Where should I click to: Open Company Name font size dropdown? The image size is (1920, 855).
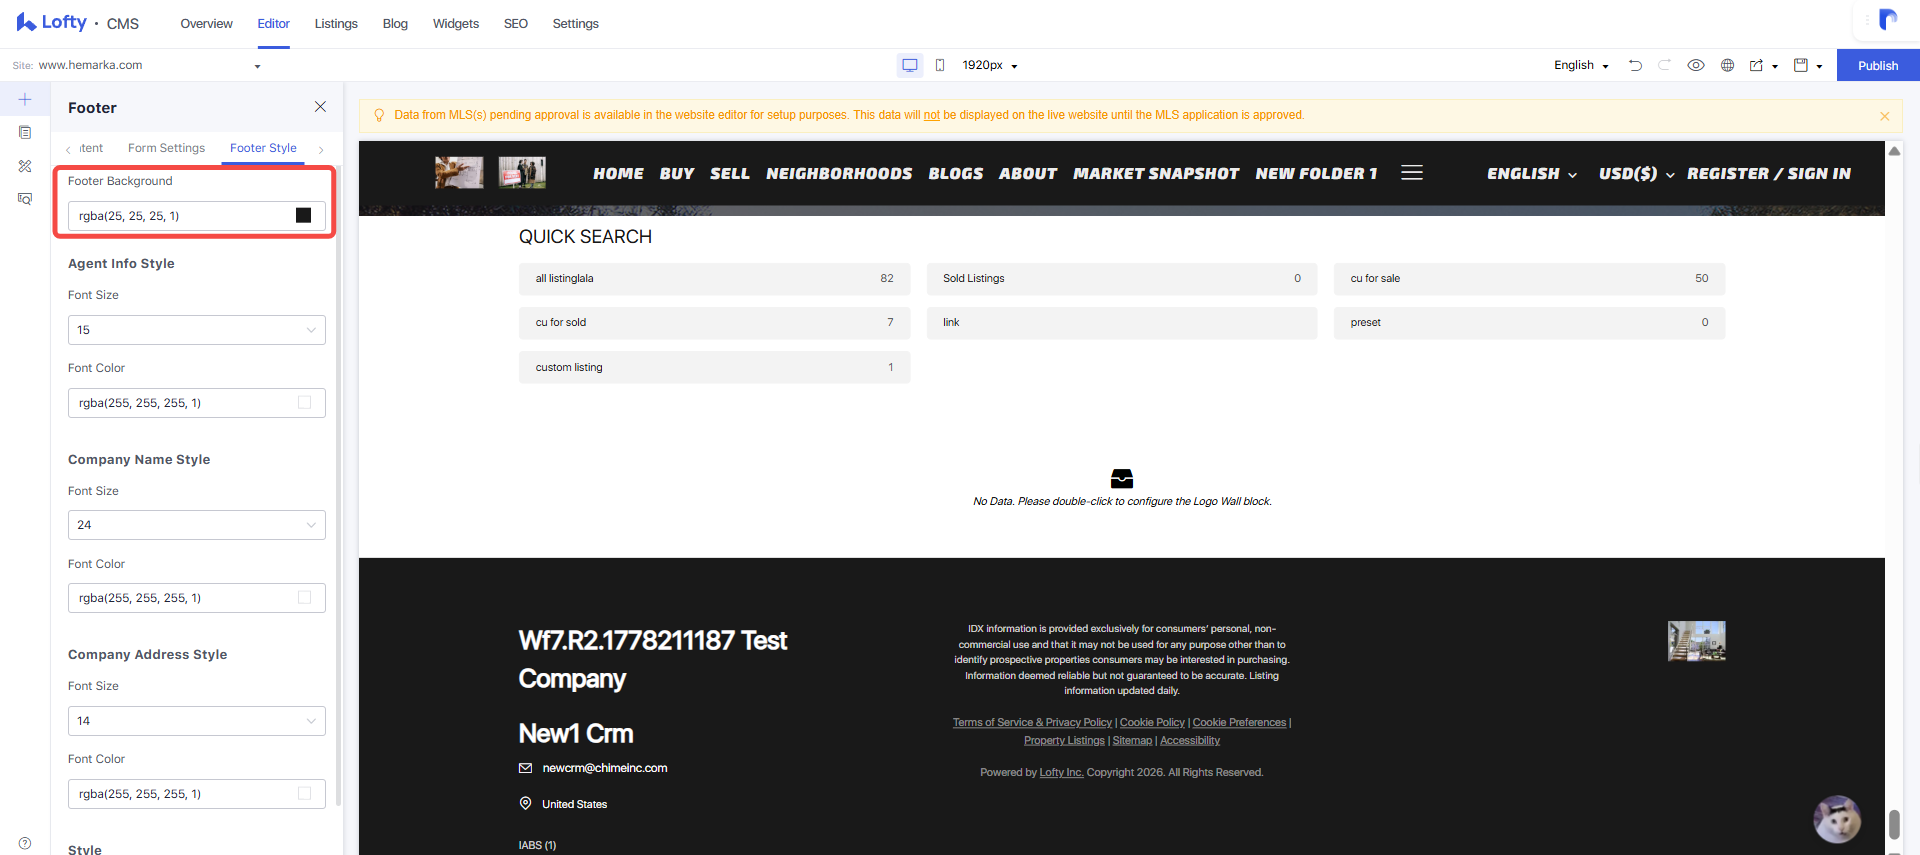point(197,525)
